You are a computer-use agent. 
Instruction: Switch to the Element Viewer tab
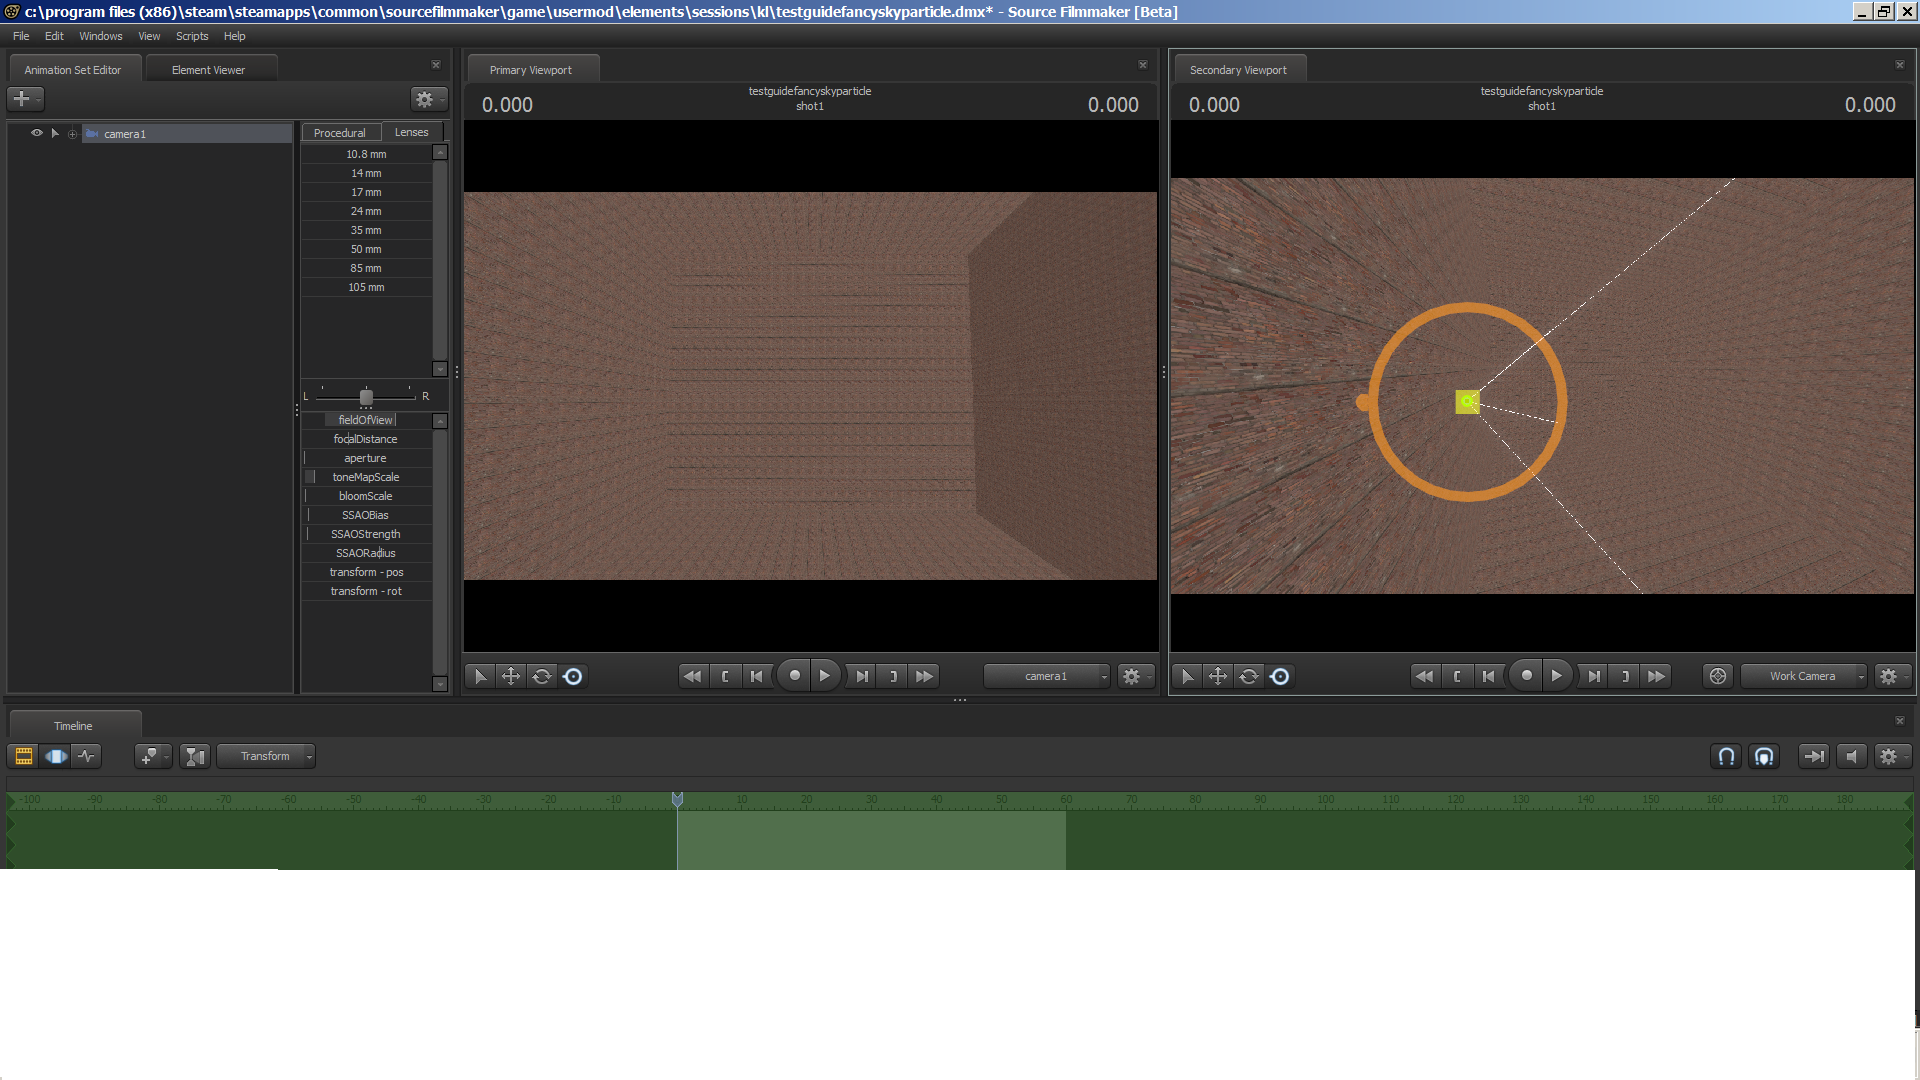208,70
